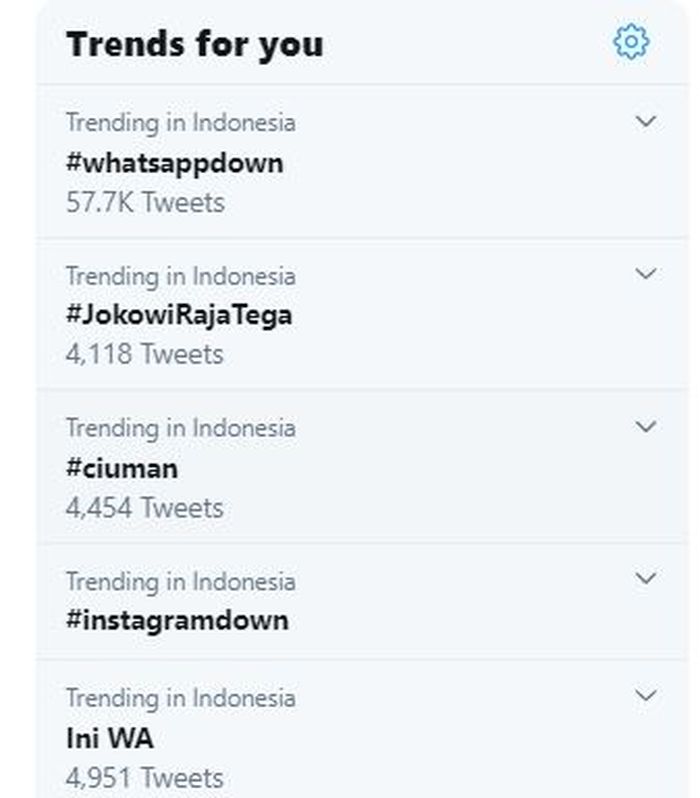Click Trending in Indonesia label above #instagramdown

click(x=181, y=581)
